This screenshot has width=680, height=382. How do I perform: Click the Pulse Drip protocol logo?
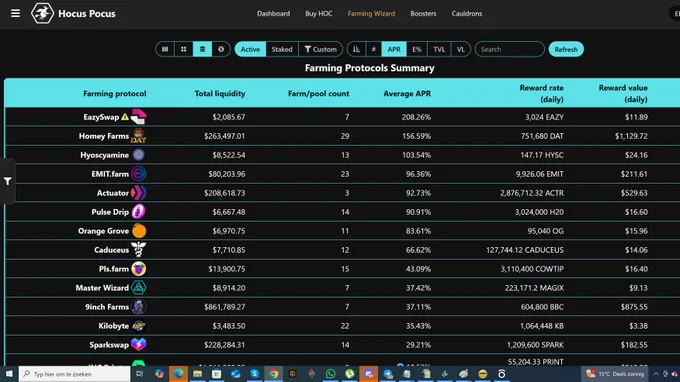point(138,212)
